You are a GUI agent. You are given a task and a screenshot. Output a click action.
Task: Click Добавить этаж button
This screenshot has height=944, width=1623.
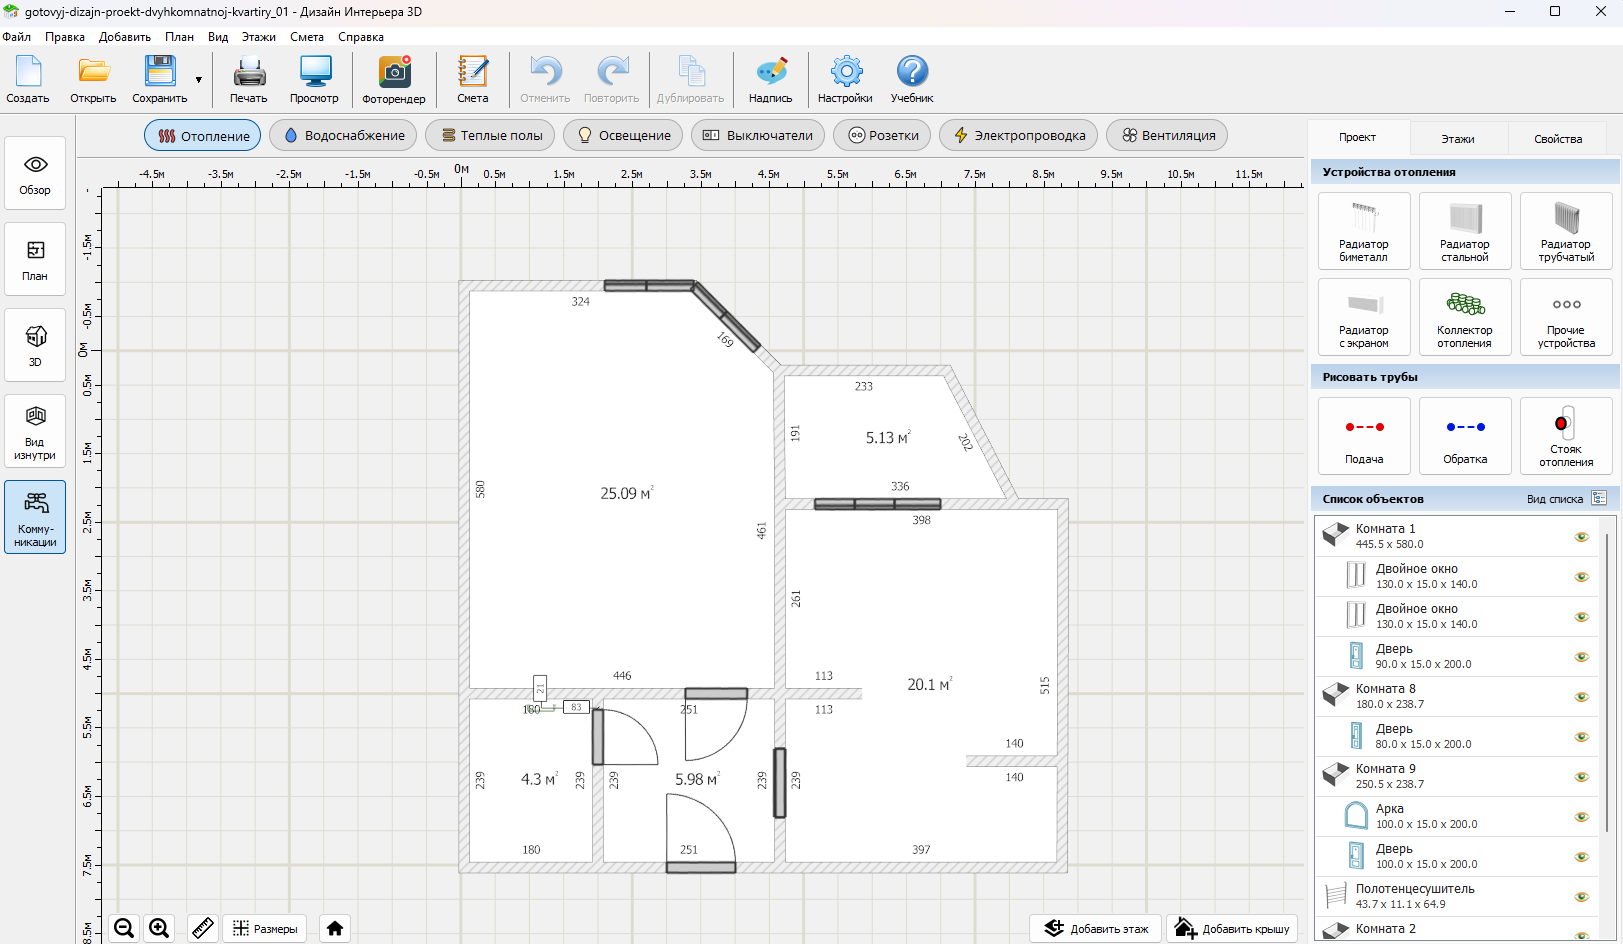[1096, 928]
